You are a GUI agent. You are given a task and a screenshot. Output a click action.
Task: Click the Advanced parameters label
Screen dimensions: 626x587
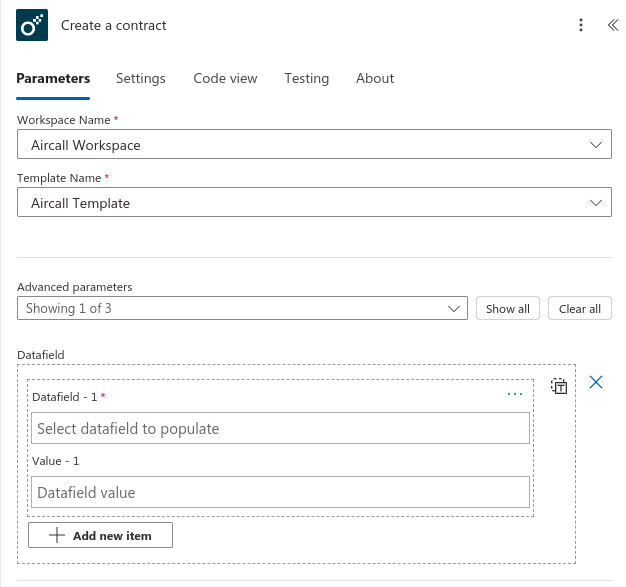click(x=75, y=287)
